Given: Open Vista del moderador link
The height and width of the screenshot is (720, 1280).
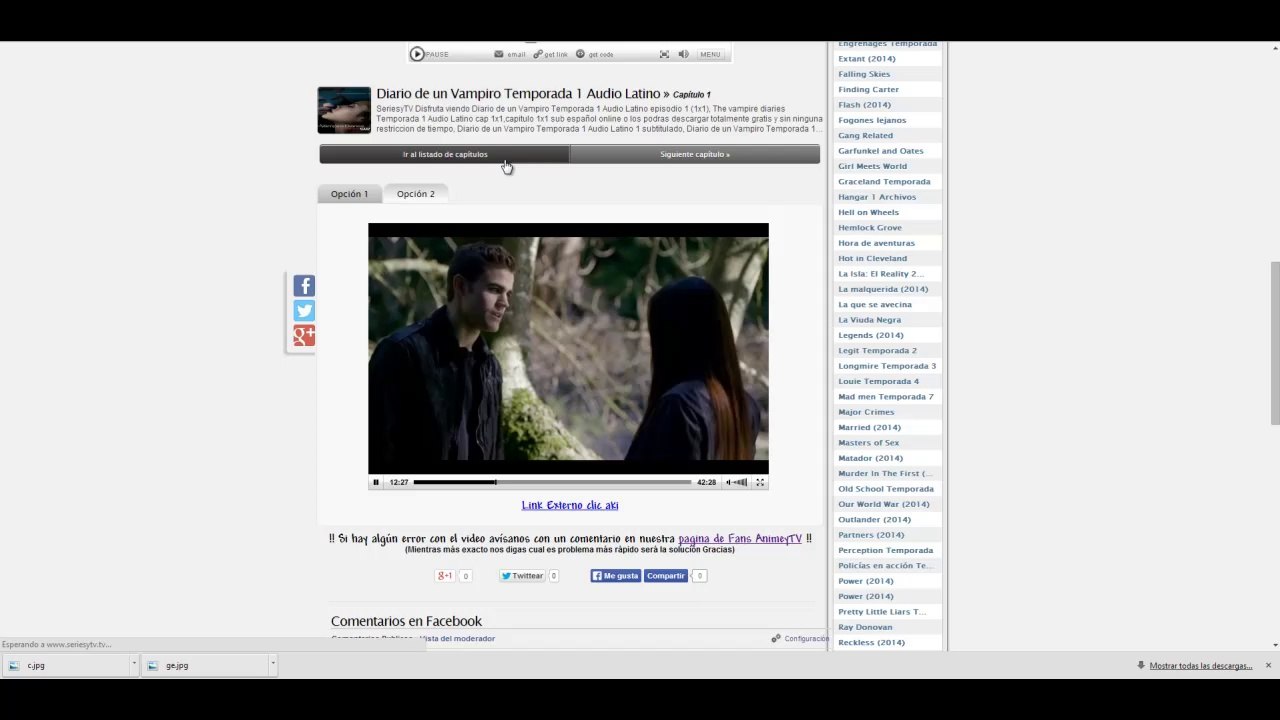Looking at the screenshot, I should 457,638.
